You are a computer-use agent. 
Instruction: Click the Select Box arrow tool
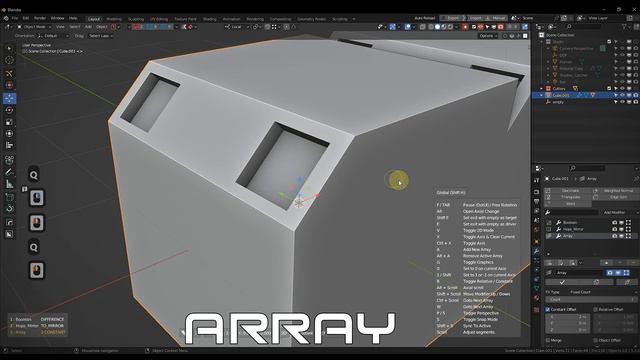(9, 48)
